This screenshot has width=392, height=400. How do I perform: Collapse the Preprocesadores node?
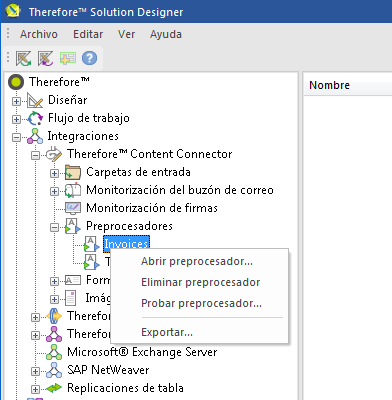pos(54,227)
